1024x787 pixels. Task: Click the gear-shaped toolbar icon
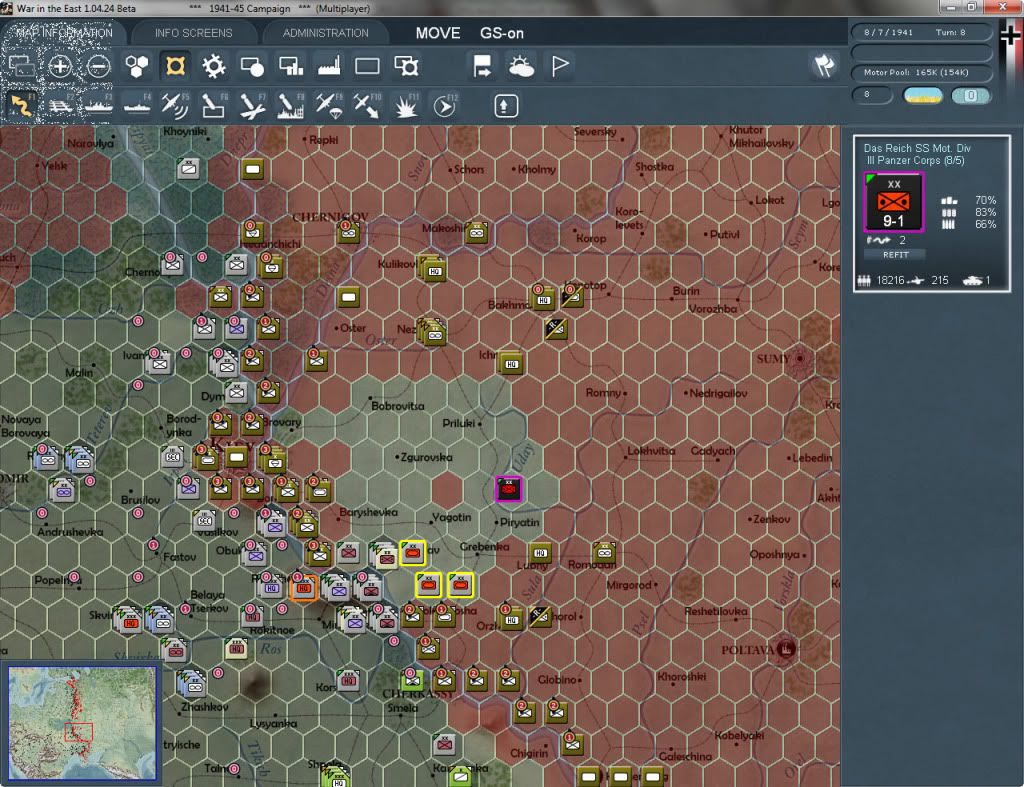point(214,66)
